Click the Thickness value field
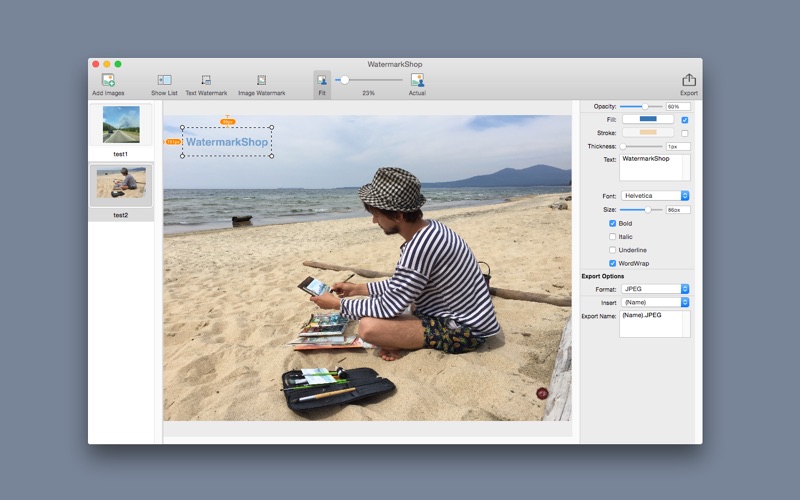Screen dimensions: 800x500 click(x=678, y=146)
